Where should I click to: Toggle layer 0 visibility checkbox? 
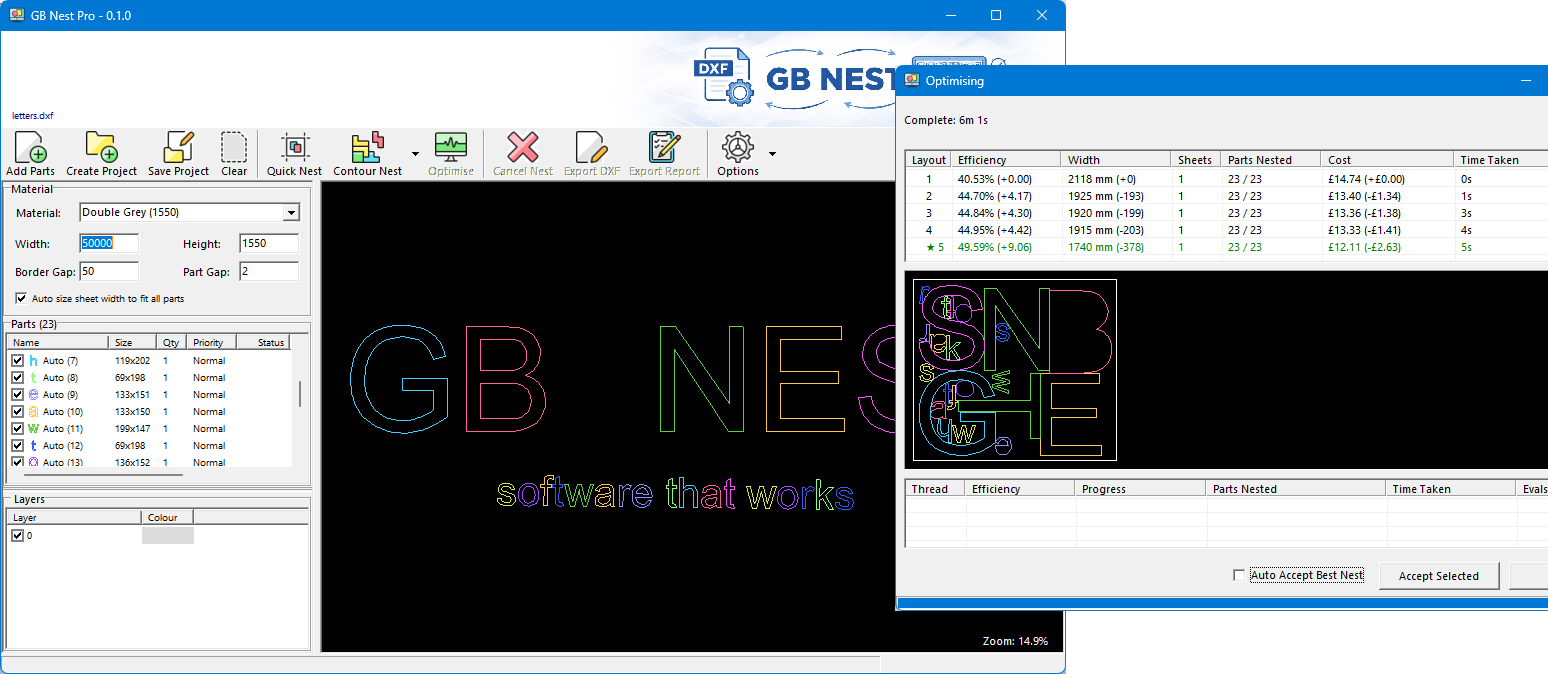click(17, 536)
